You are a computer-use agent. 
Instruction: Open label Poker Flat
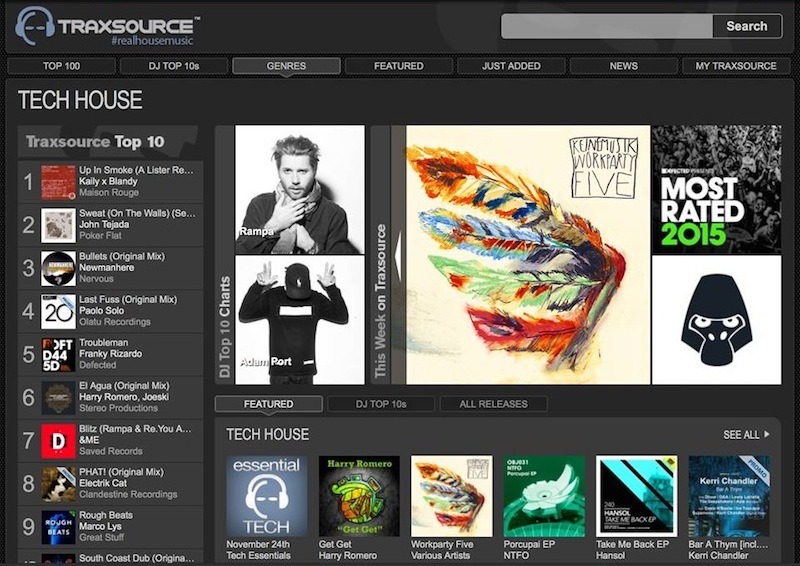click(100, 235)
